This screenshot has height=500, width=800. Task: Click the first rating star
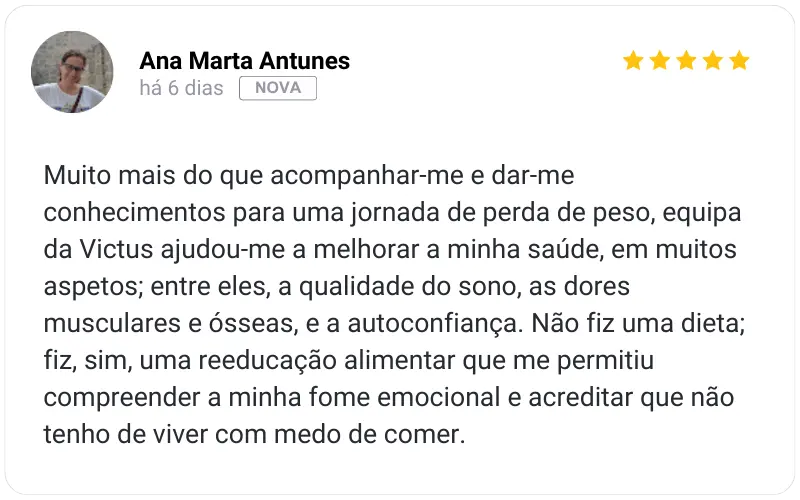[x=633, y=60]
